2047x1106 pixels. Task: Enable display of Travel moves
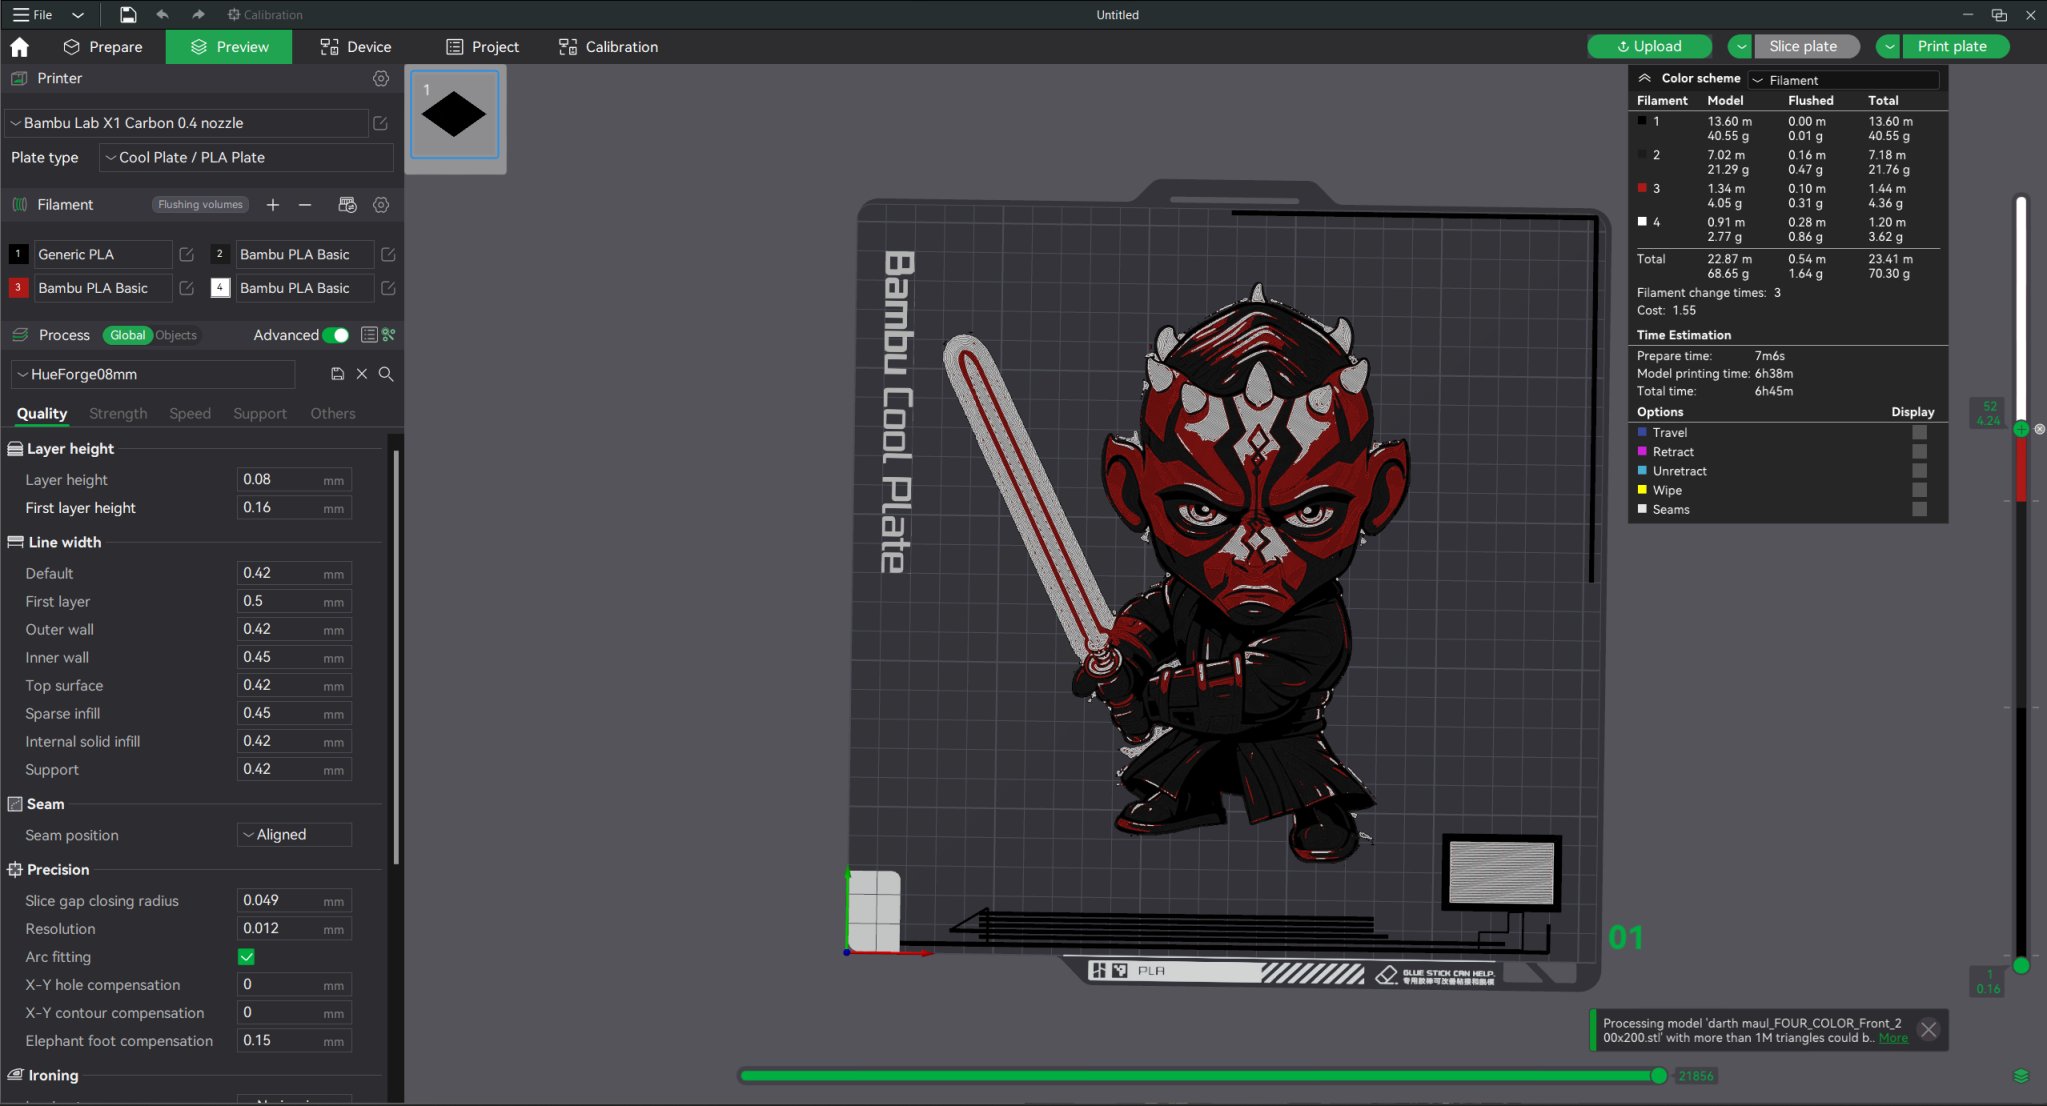pos(1919,432)
